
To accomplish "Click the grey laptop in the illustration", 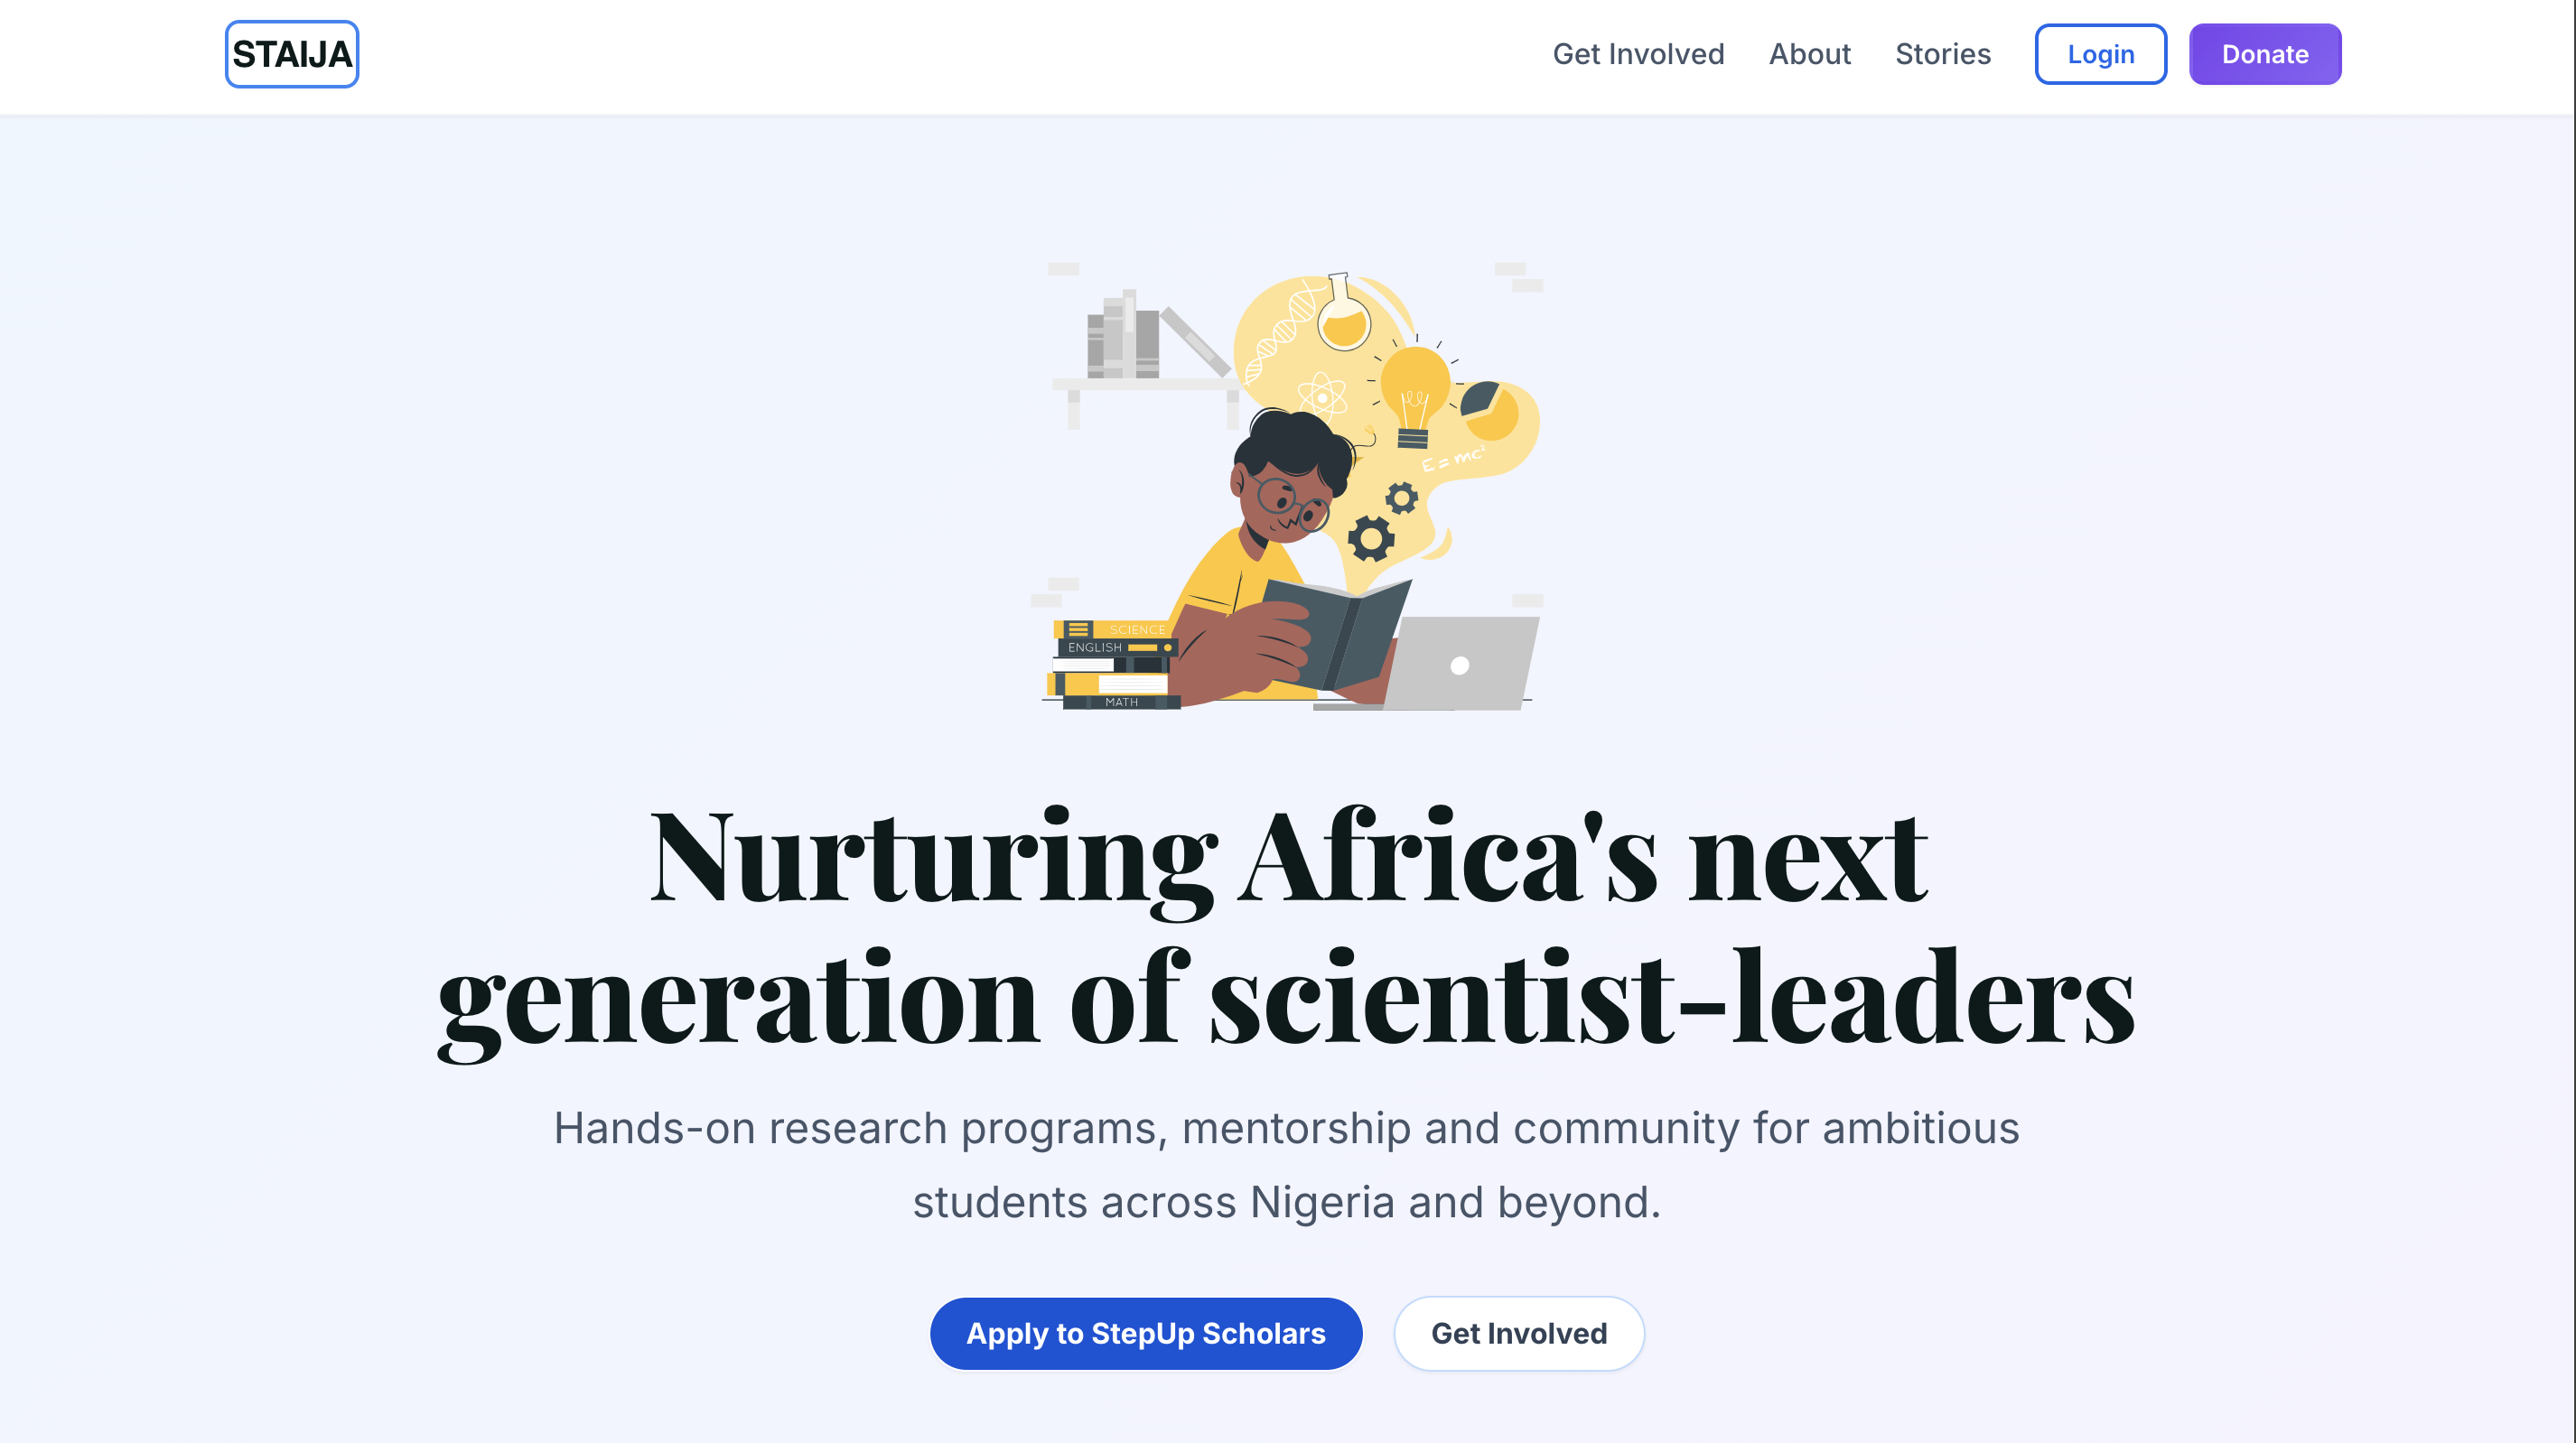I will click(1461, 663).
